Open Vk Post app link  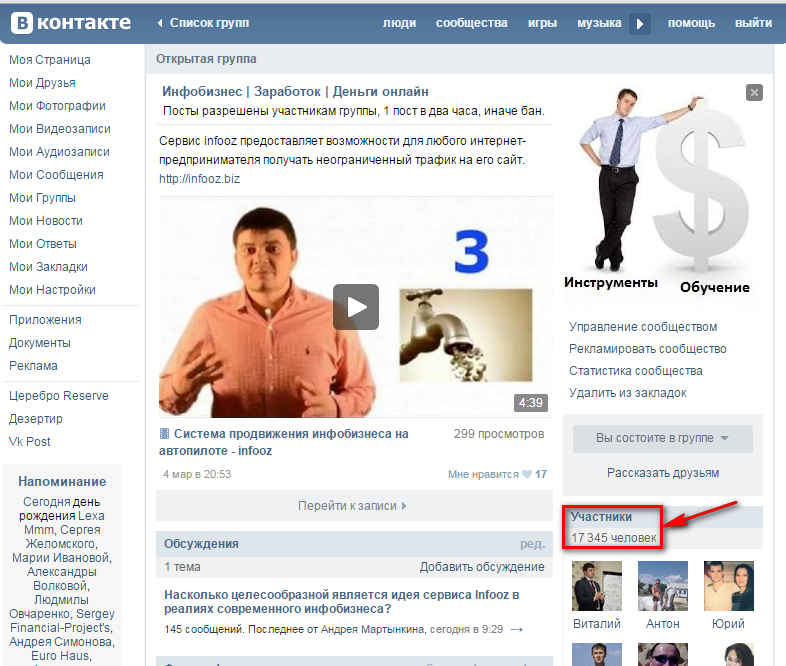tap(30, 442)
